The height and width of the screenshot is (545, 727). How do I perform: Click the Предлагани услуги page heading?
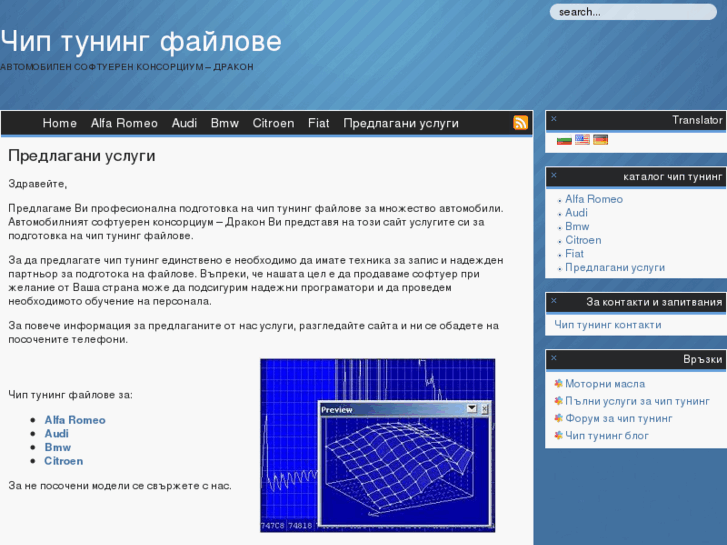(82, 155)
